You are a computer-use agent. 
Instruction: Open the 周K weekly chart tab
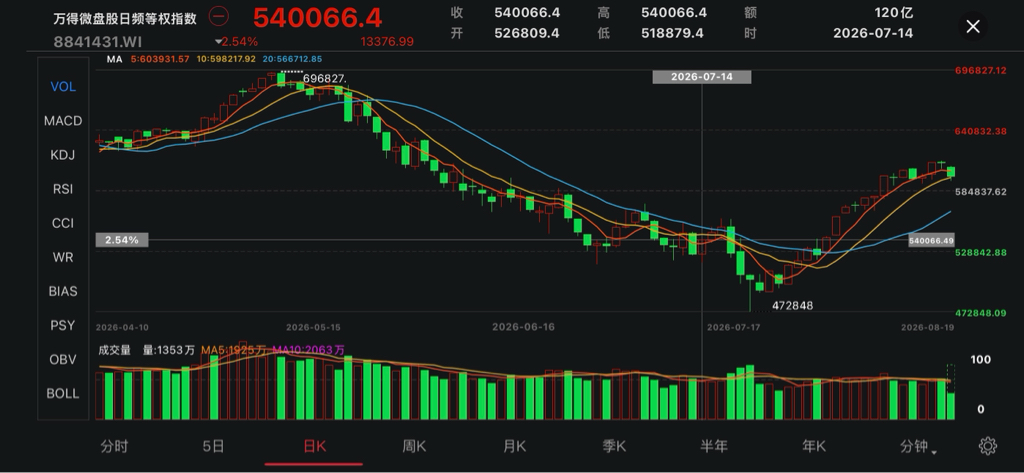(414, 446)
